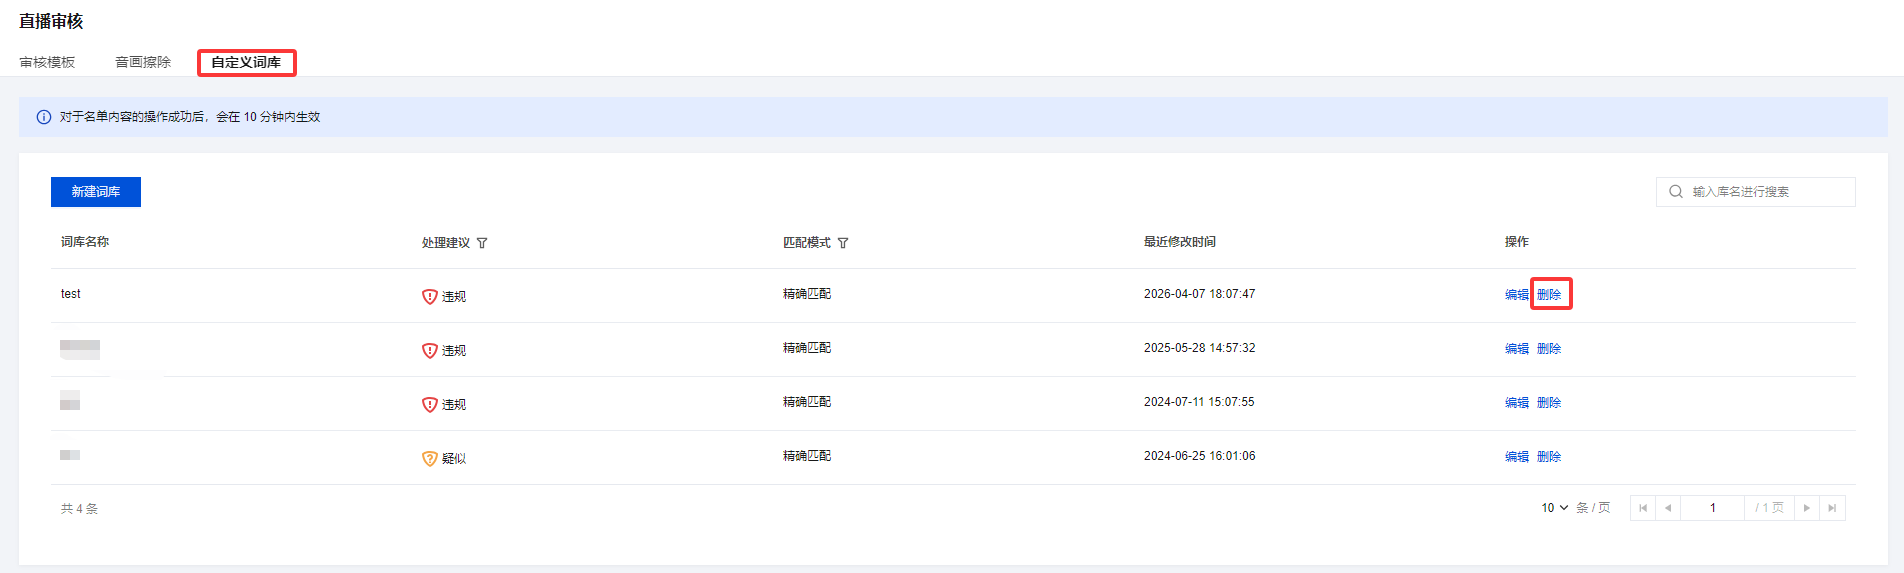Click the 操作 column header

pyautogui.click(x=1517, y=242)
